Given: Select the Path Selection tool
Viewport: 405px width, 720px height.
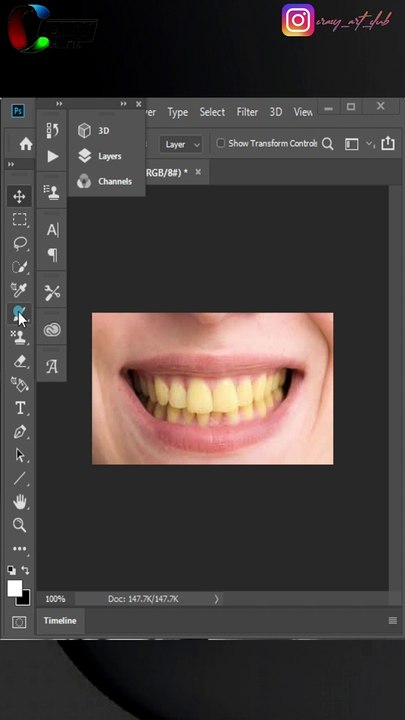Looking at the screenshot, I should pos(19,455).
